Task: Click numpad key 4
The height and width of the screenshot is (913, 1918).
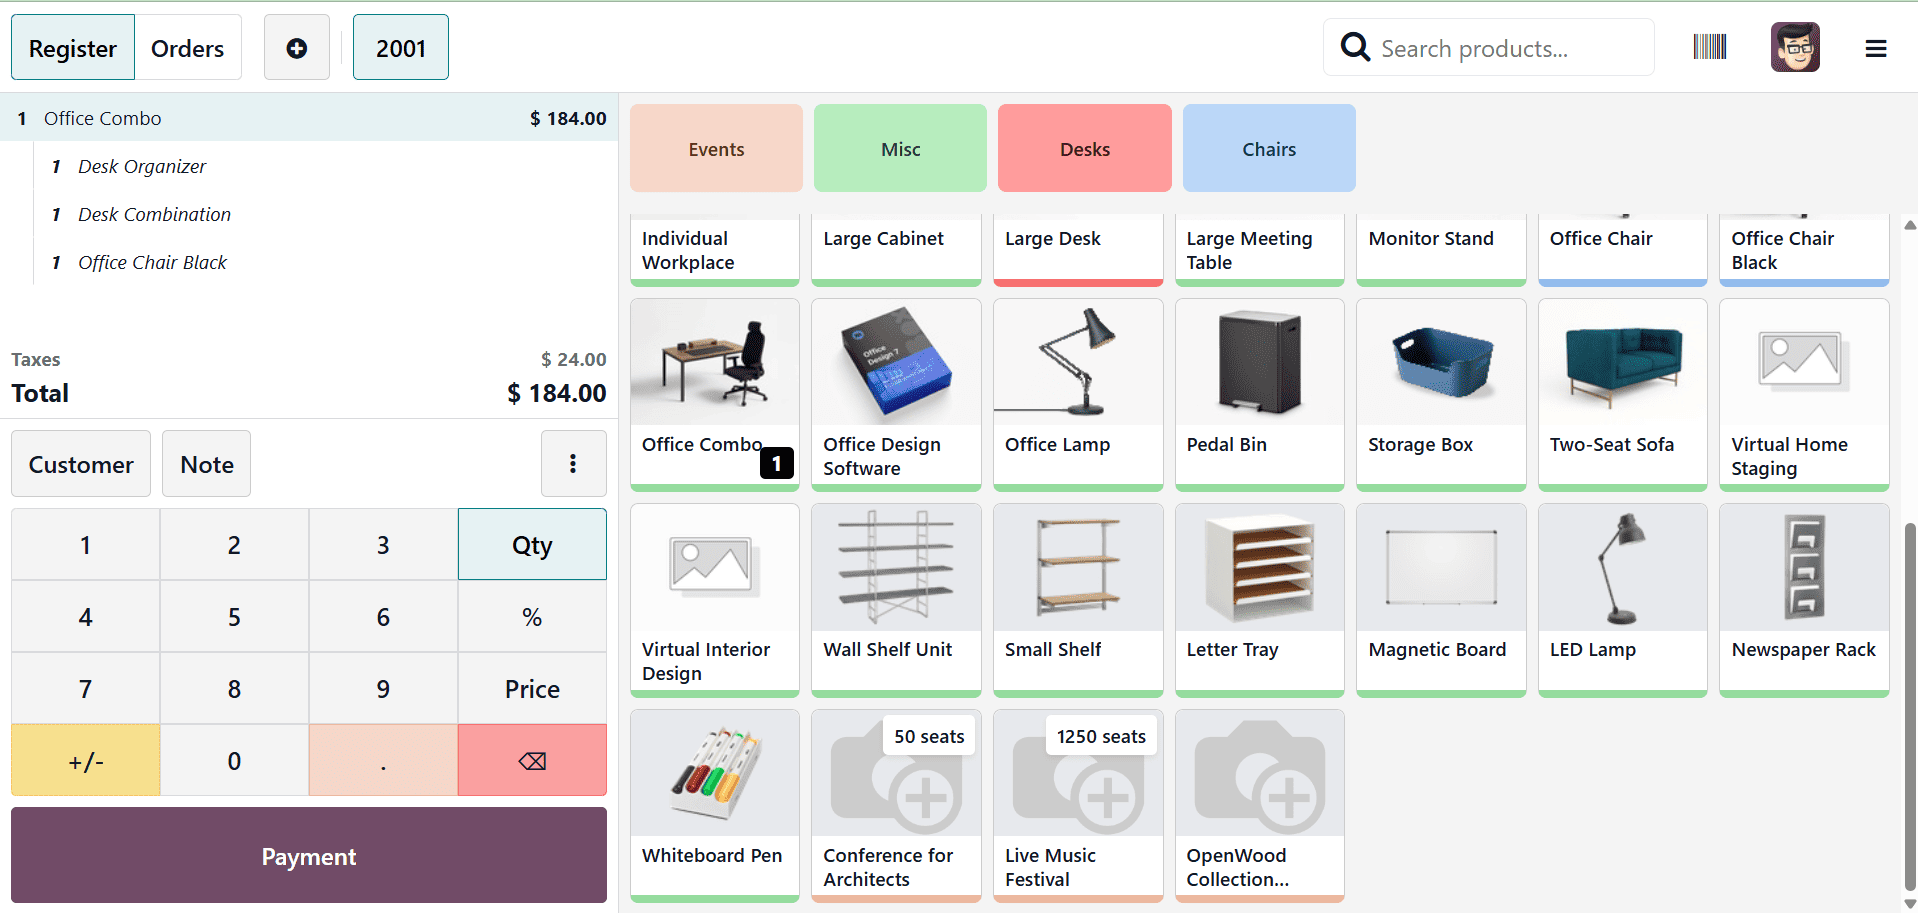Action: pos(86,617)
